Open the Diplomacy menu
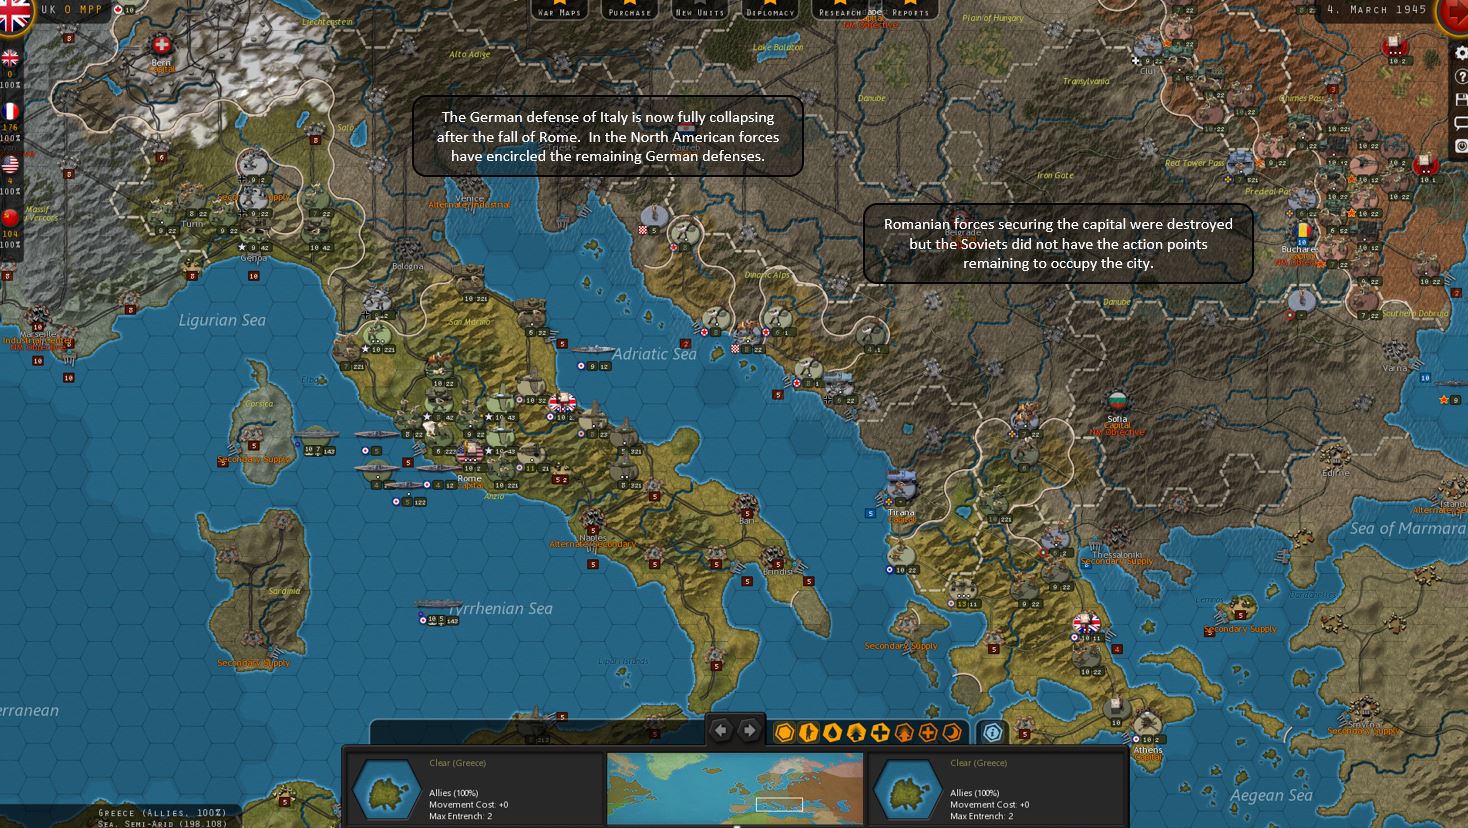This screenshot has height=828, width=1468. [x=770, y=10]
